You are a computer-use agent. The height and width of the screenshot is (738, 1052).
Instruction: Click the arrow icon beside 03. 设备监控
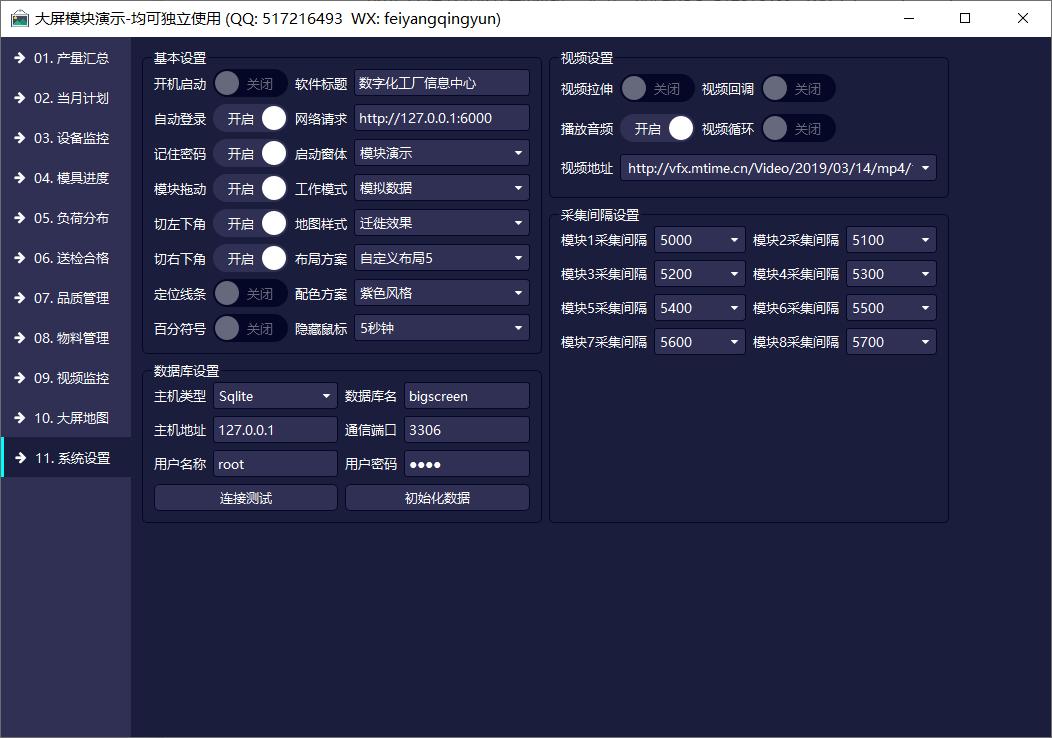19,138
